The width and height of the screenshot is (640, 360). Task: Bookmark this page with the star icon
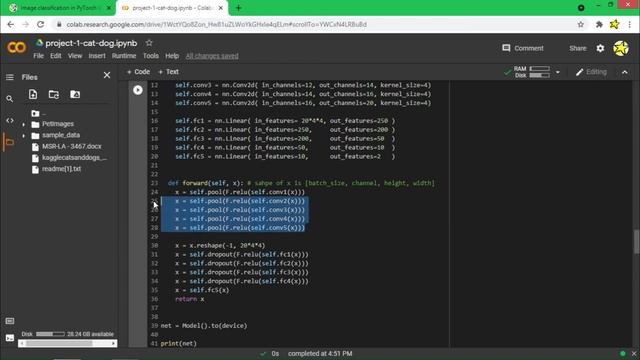pos(580,24)
